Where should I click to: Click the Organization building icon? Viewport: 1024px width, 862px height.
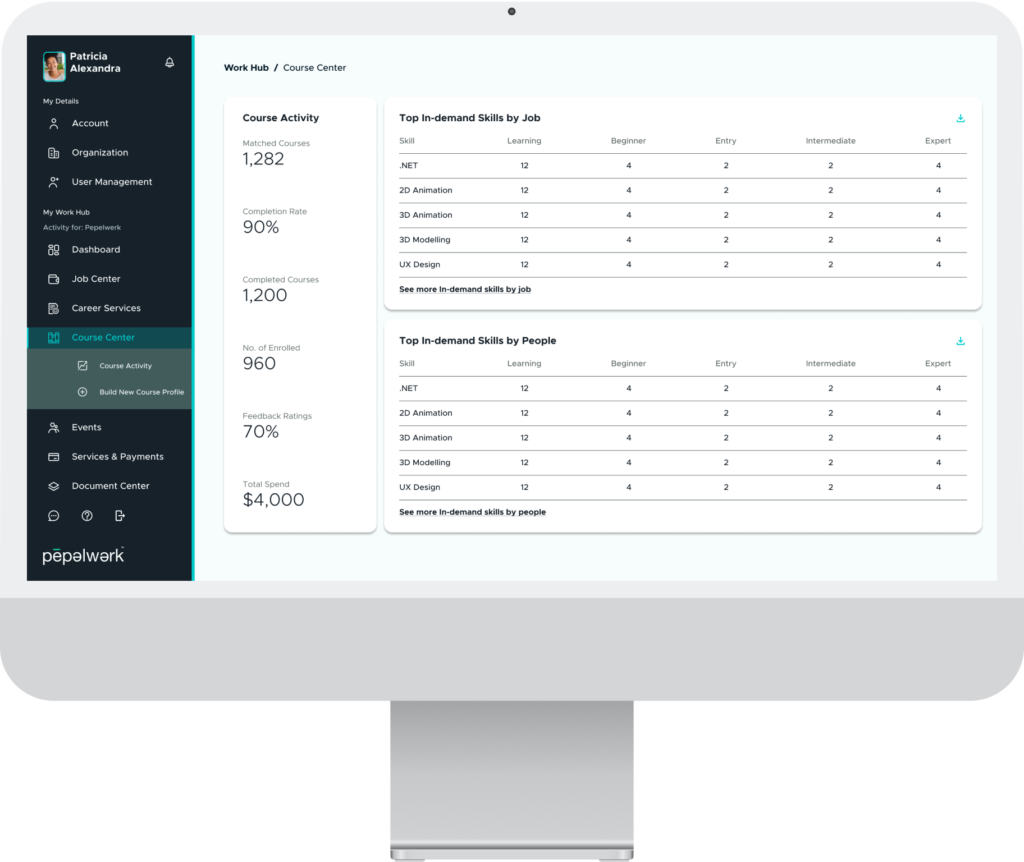(x=54, y=153)
